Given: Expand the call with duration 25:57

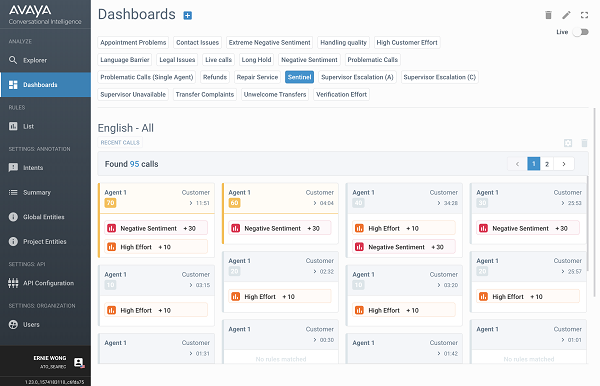Looking at the screenshot, I should pyautogui.click(x=563, y=272).
